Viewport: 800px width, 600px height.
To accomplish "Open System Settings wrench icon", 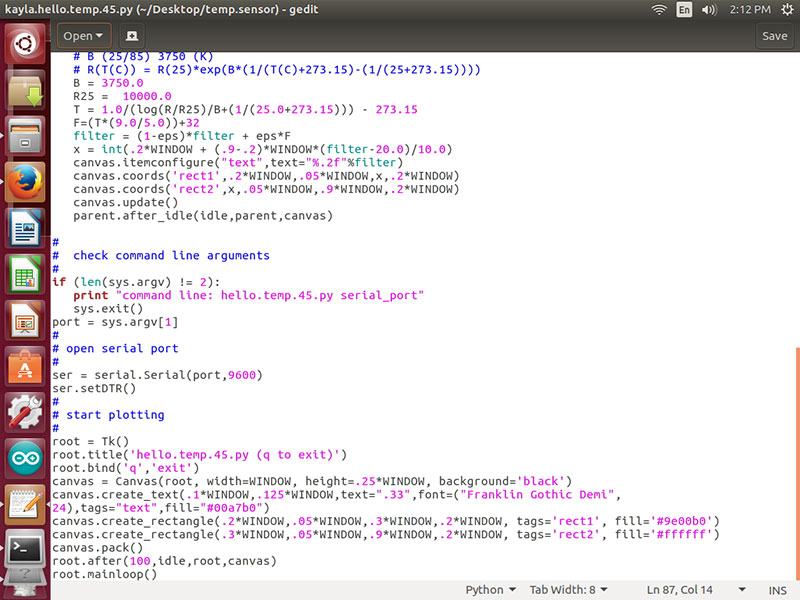I will pos(25,412).
